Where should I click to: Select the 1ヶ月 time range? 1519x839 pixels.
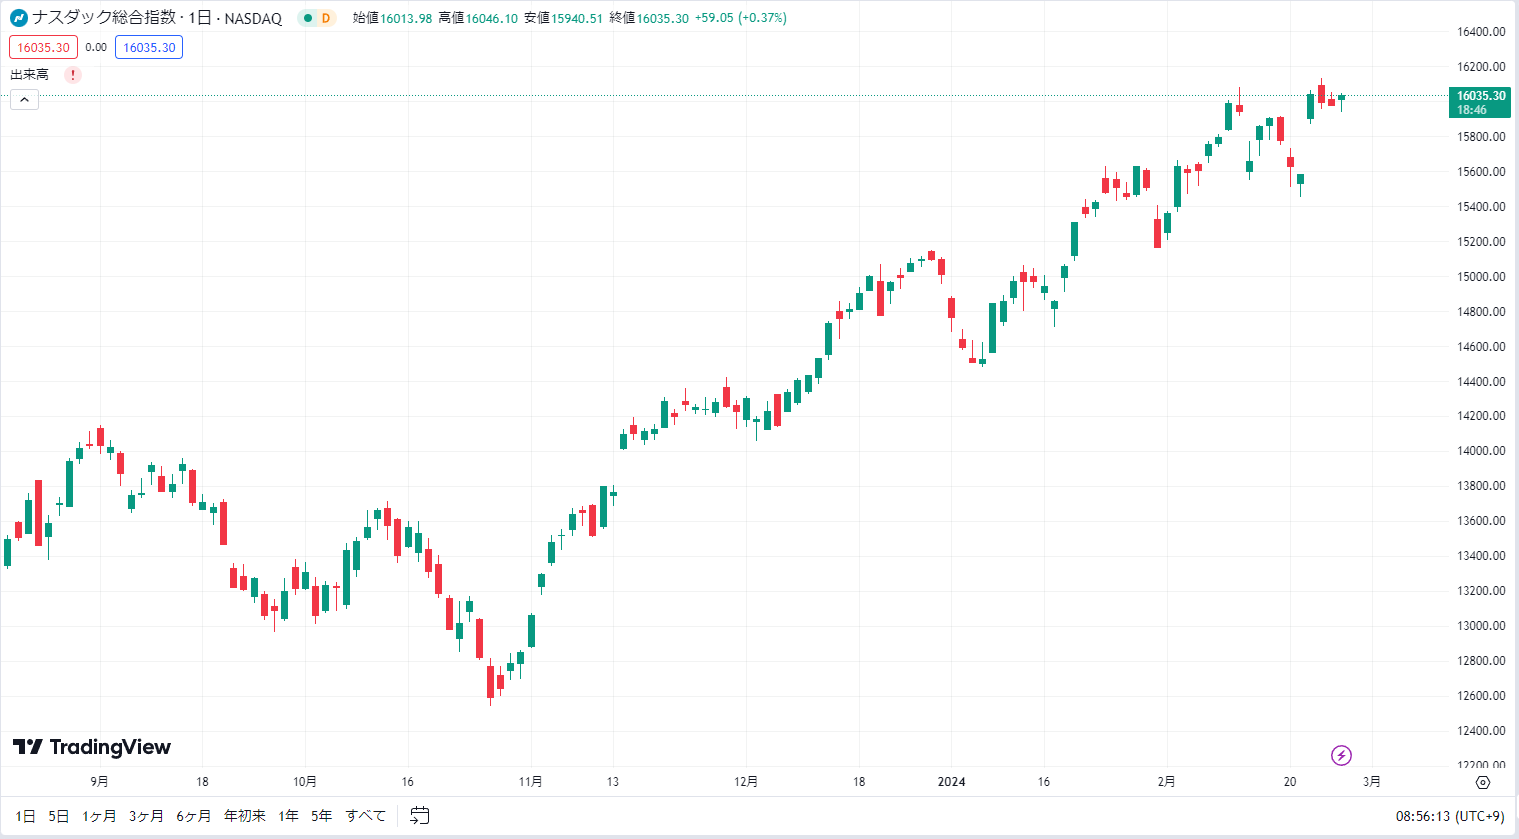tap(99, 816)
